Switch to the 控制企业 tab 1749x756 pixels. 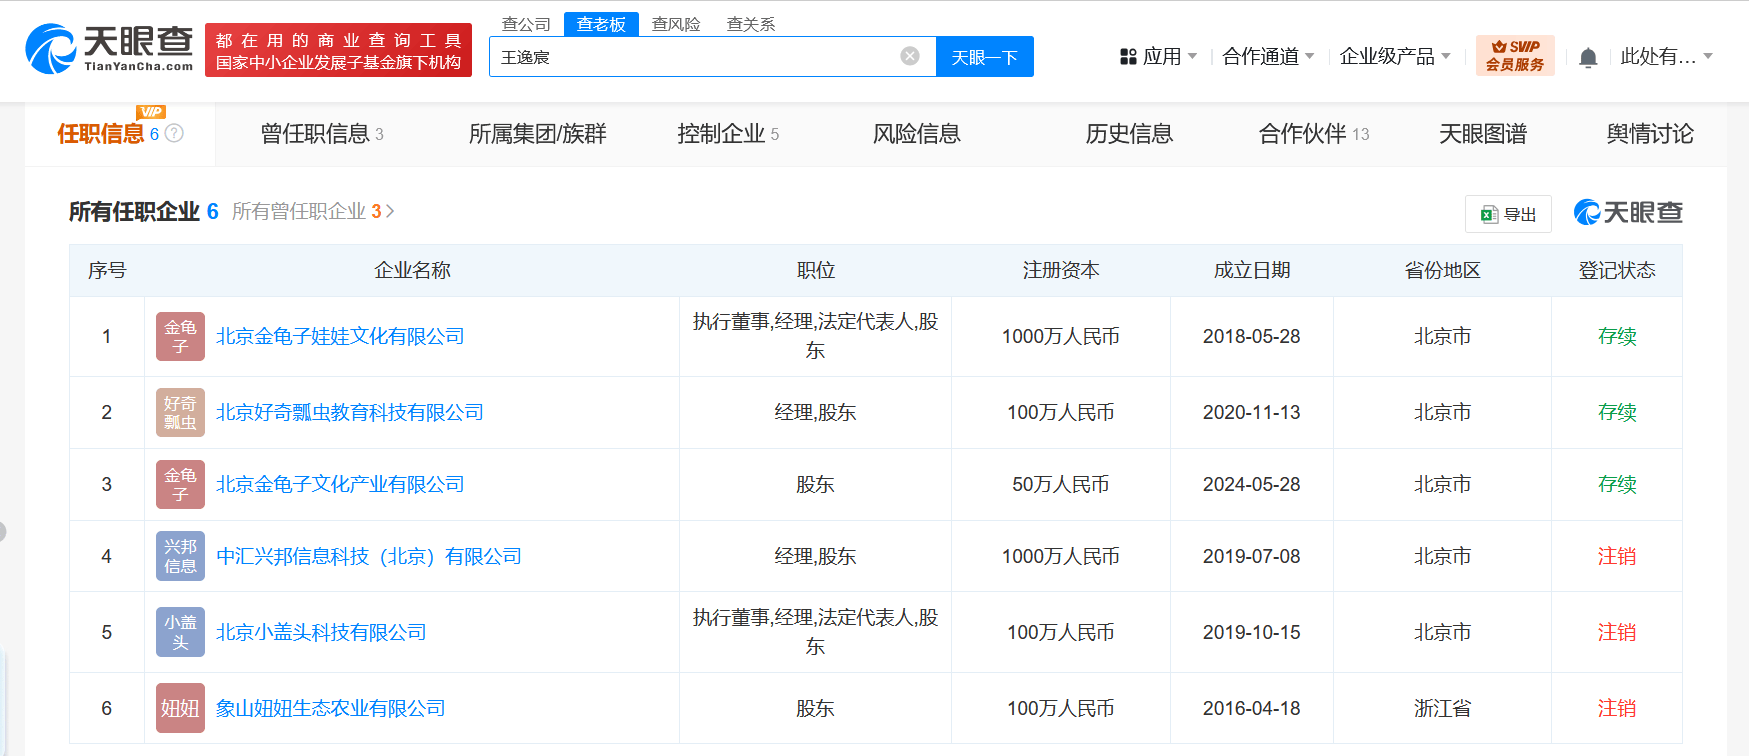pyautogui.click(x=727, y=134)
